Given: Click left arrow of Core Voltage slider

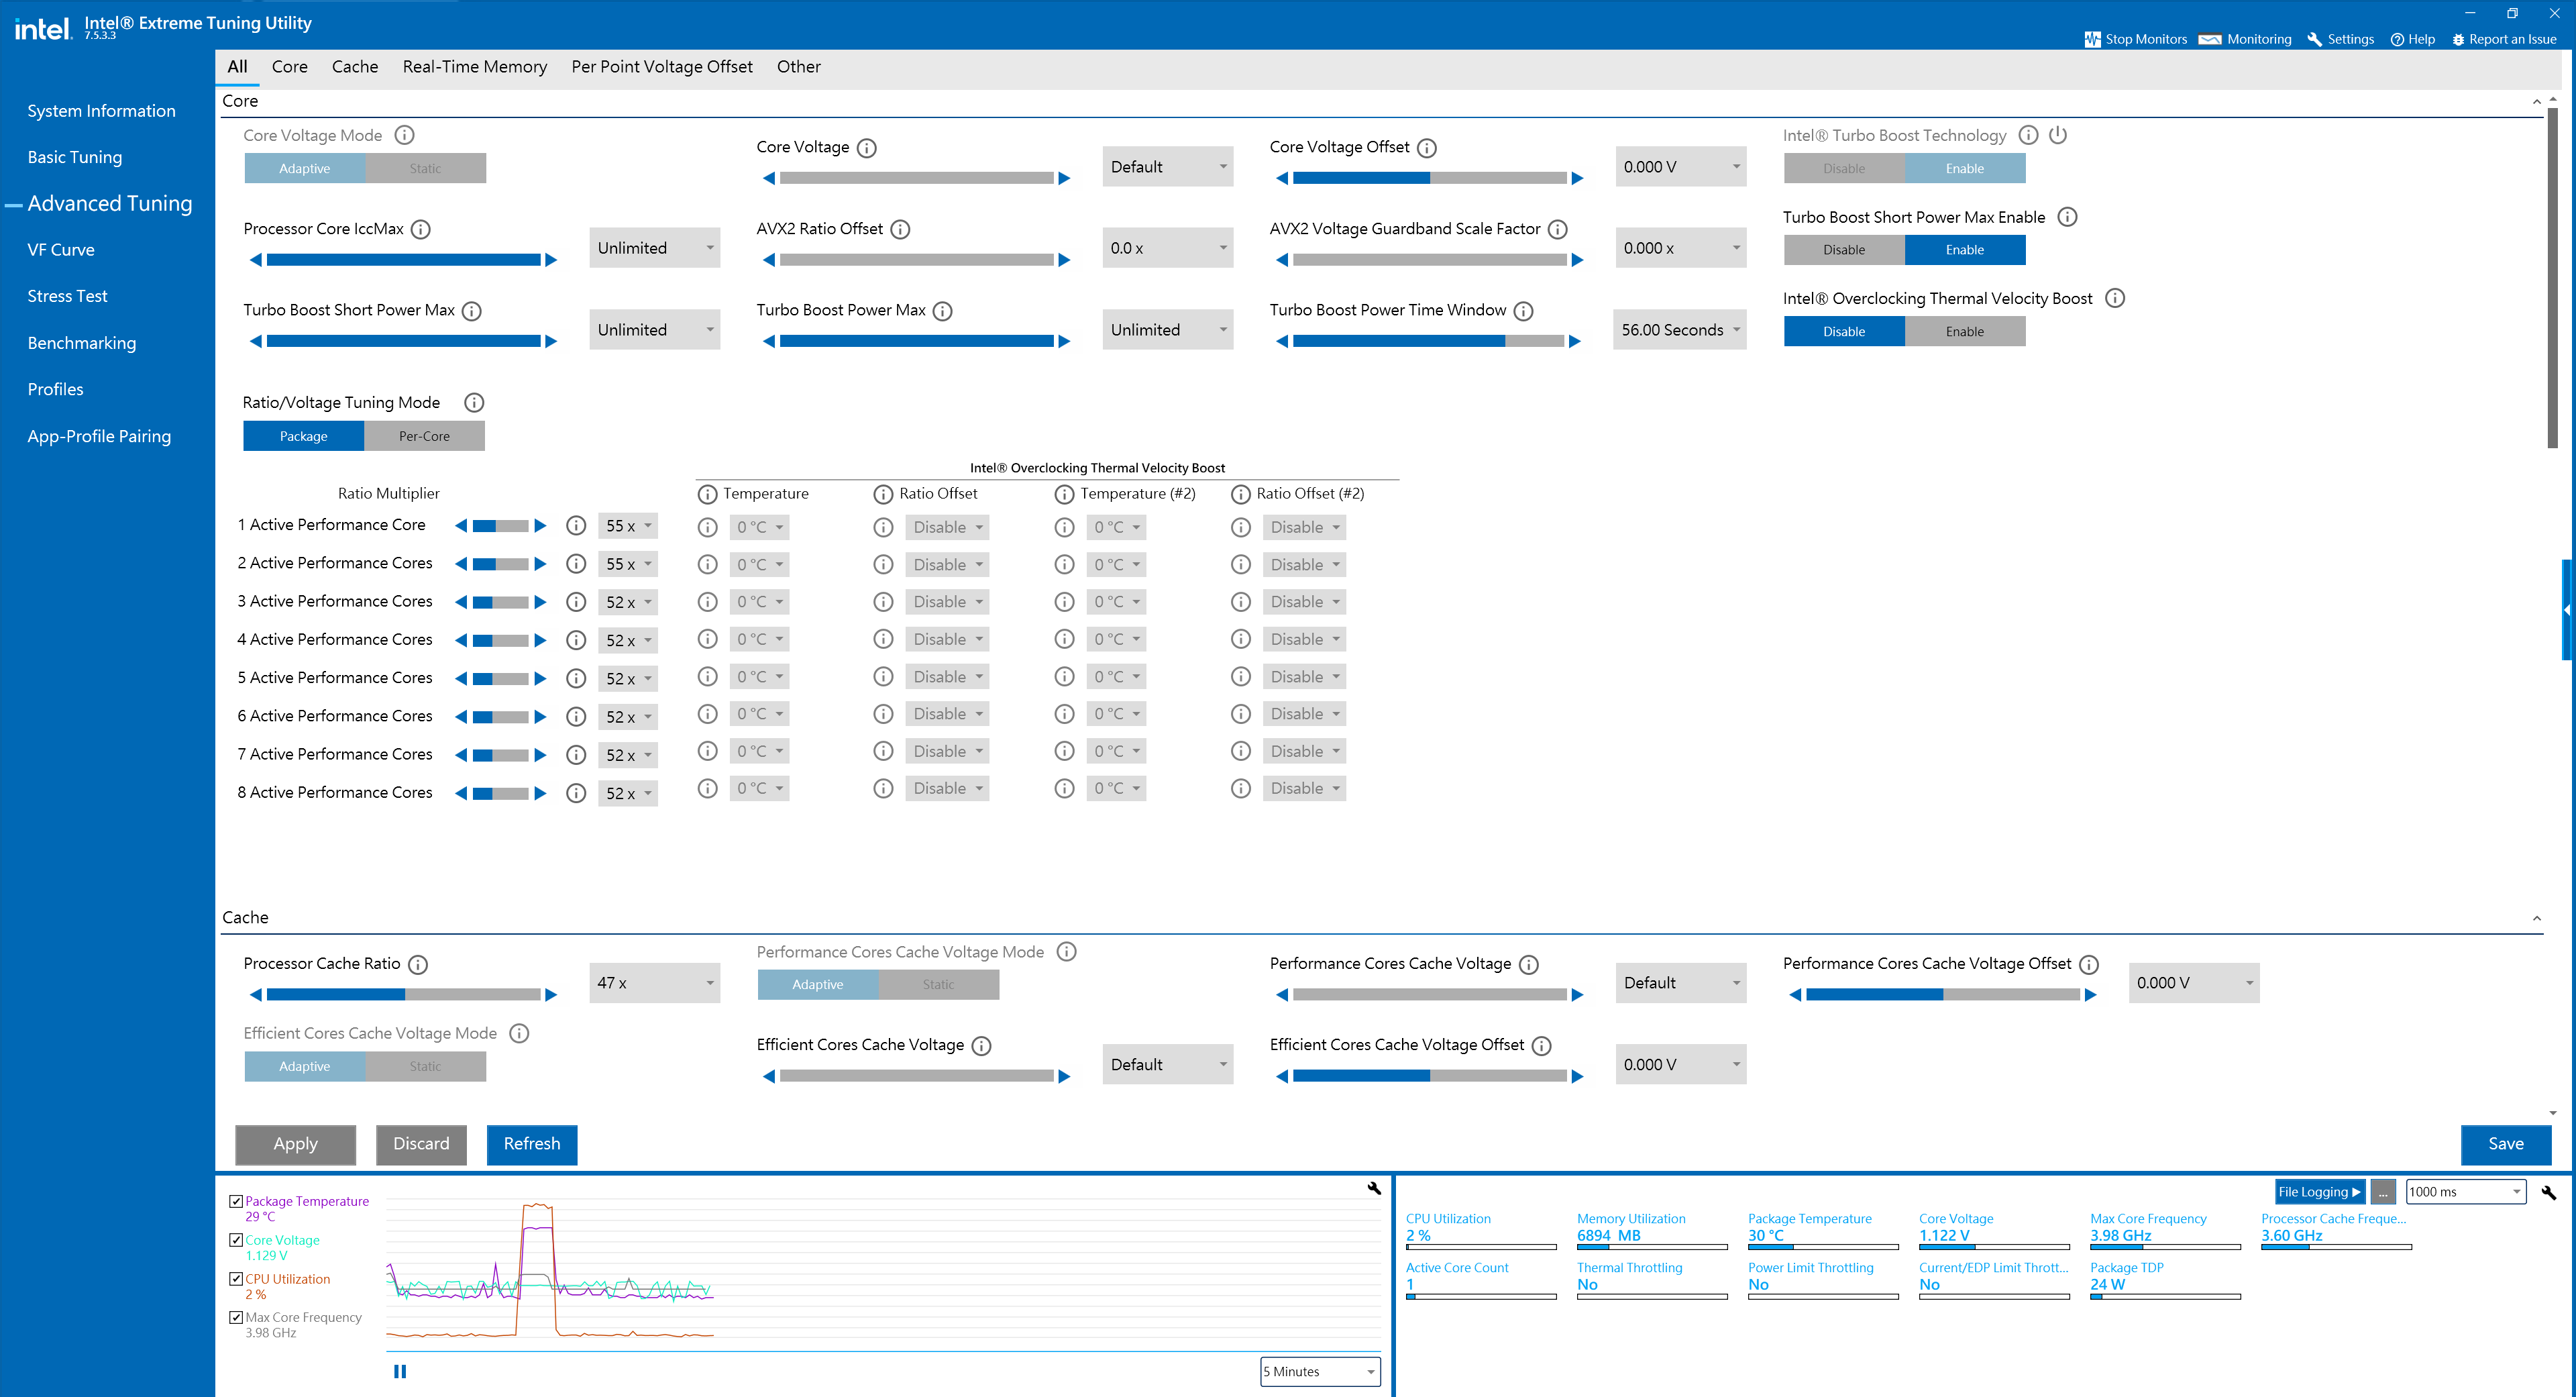Looking at the screenshot, I should click(768, 178).
